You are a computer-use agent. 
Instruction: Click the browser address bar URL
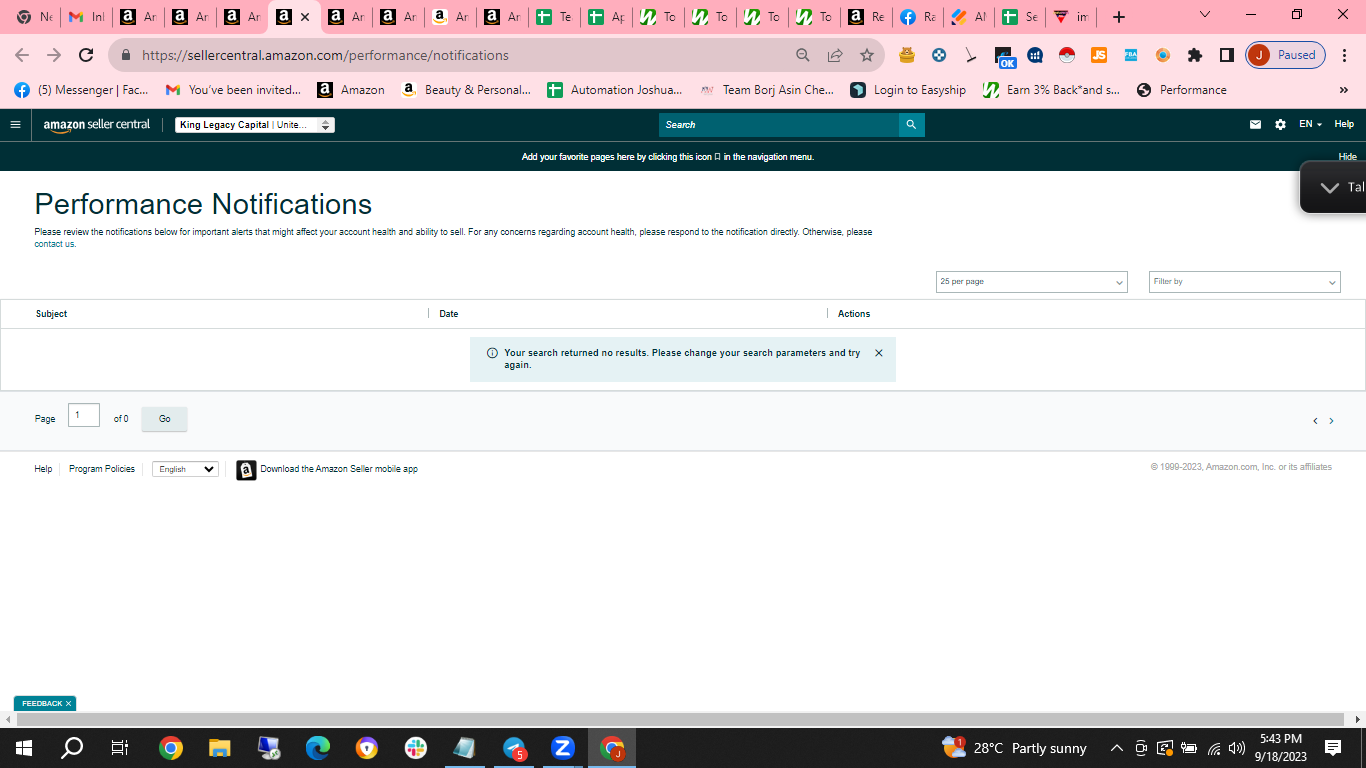[x=325, y=55]
